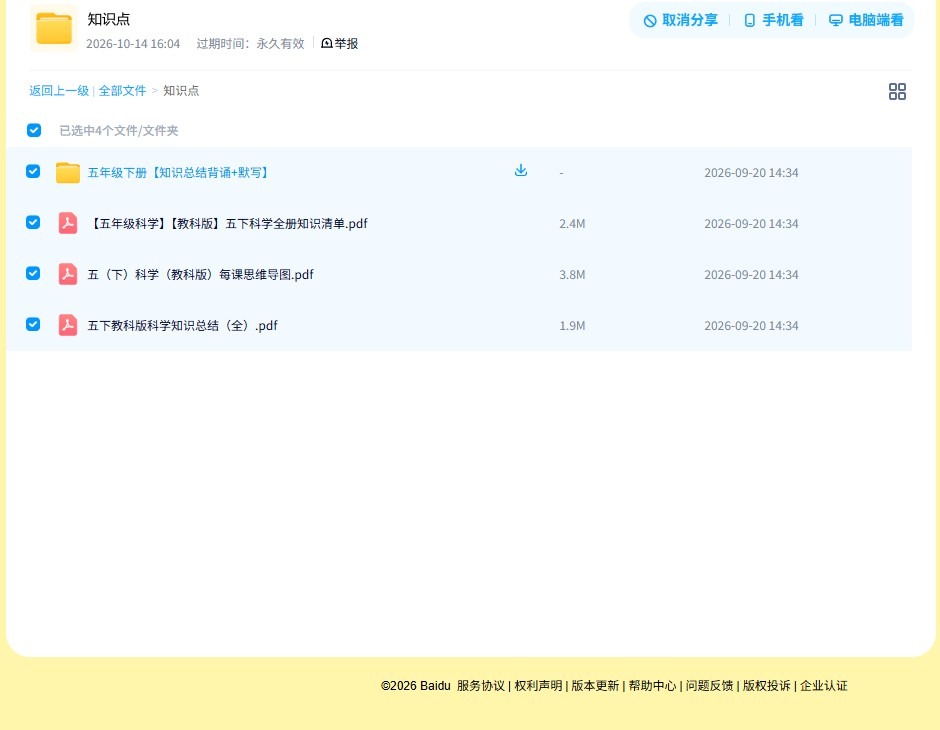940x730 pixels.
Task: Click the yellow folder icon for 五年级下册
Action: [68, 173]
